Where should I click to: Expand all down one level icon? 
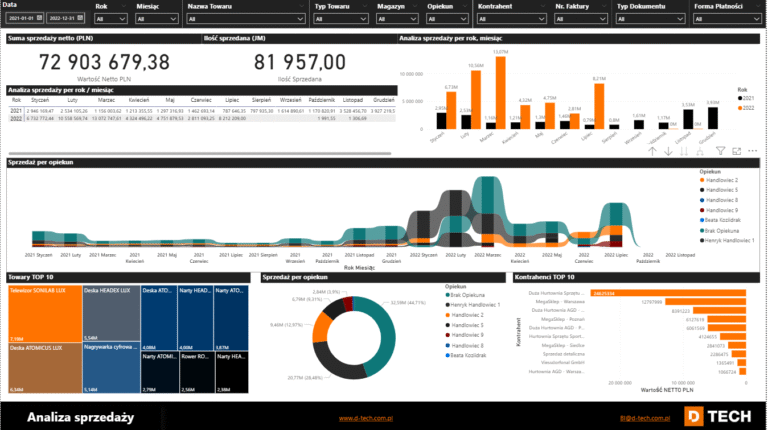click(x=702, y=151)
